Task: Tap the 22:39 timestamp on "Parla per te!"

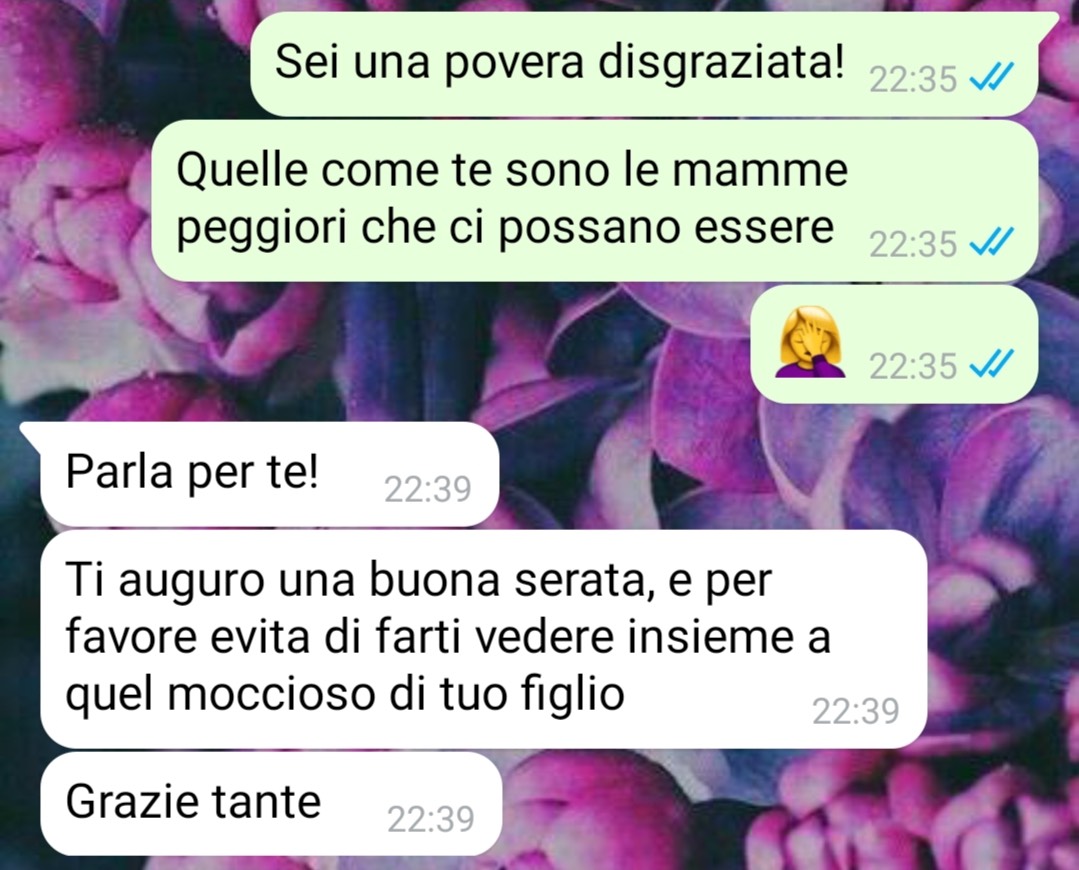Action: (x=427, y=489)
